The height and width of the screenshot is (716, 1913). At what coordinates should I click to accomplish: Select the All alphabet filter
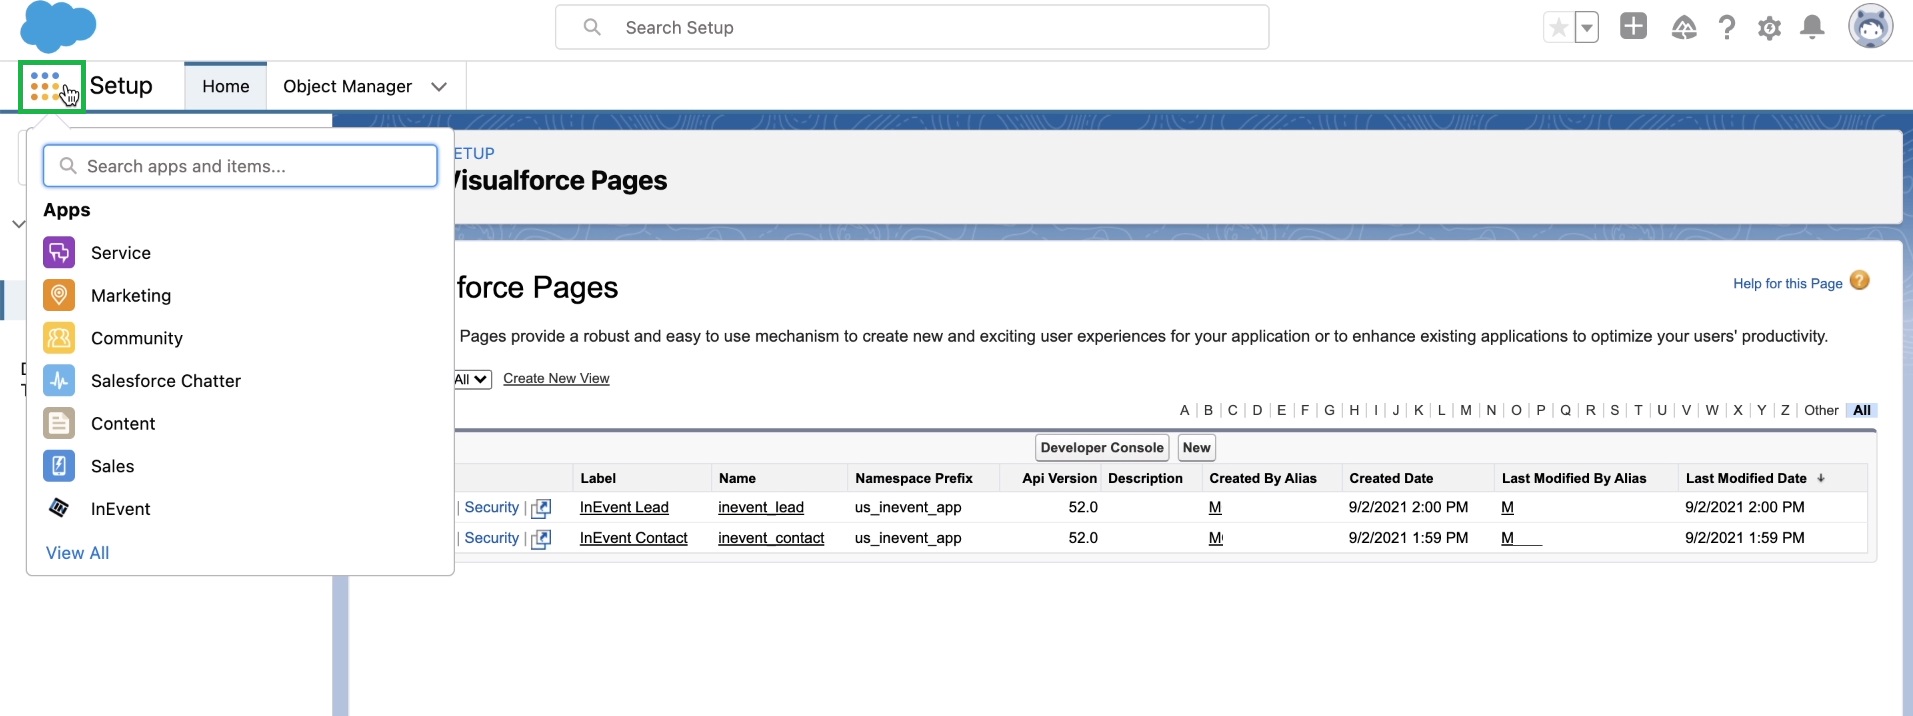pos(1862,410)
